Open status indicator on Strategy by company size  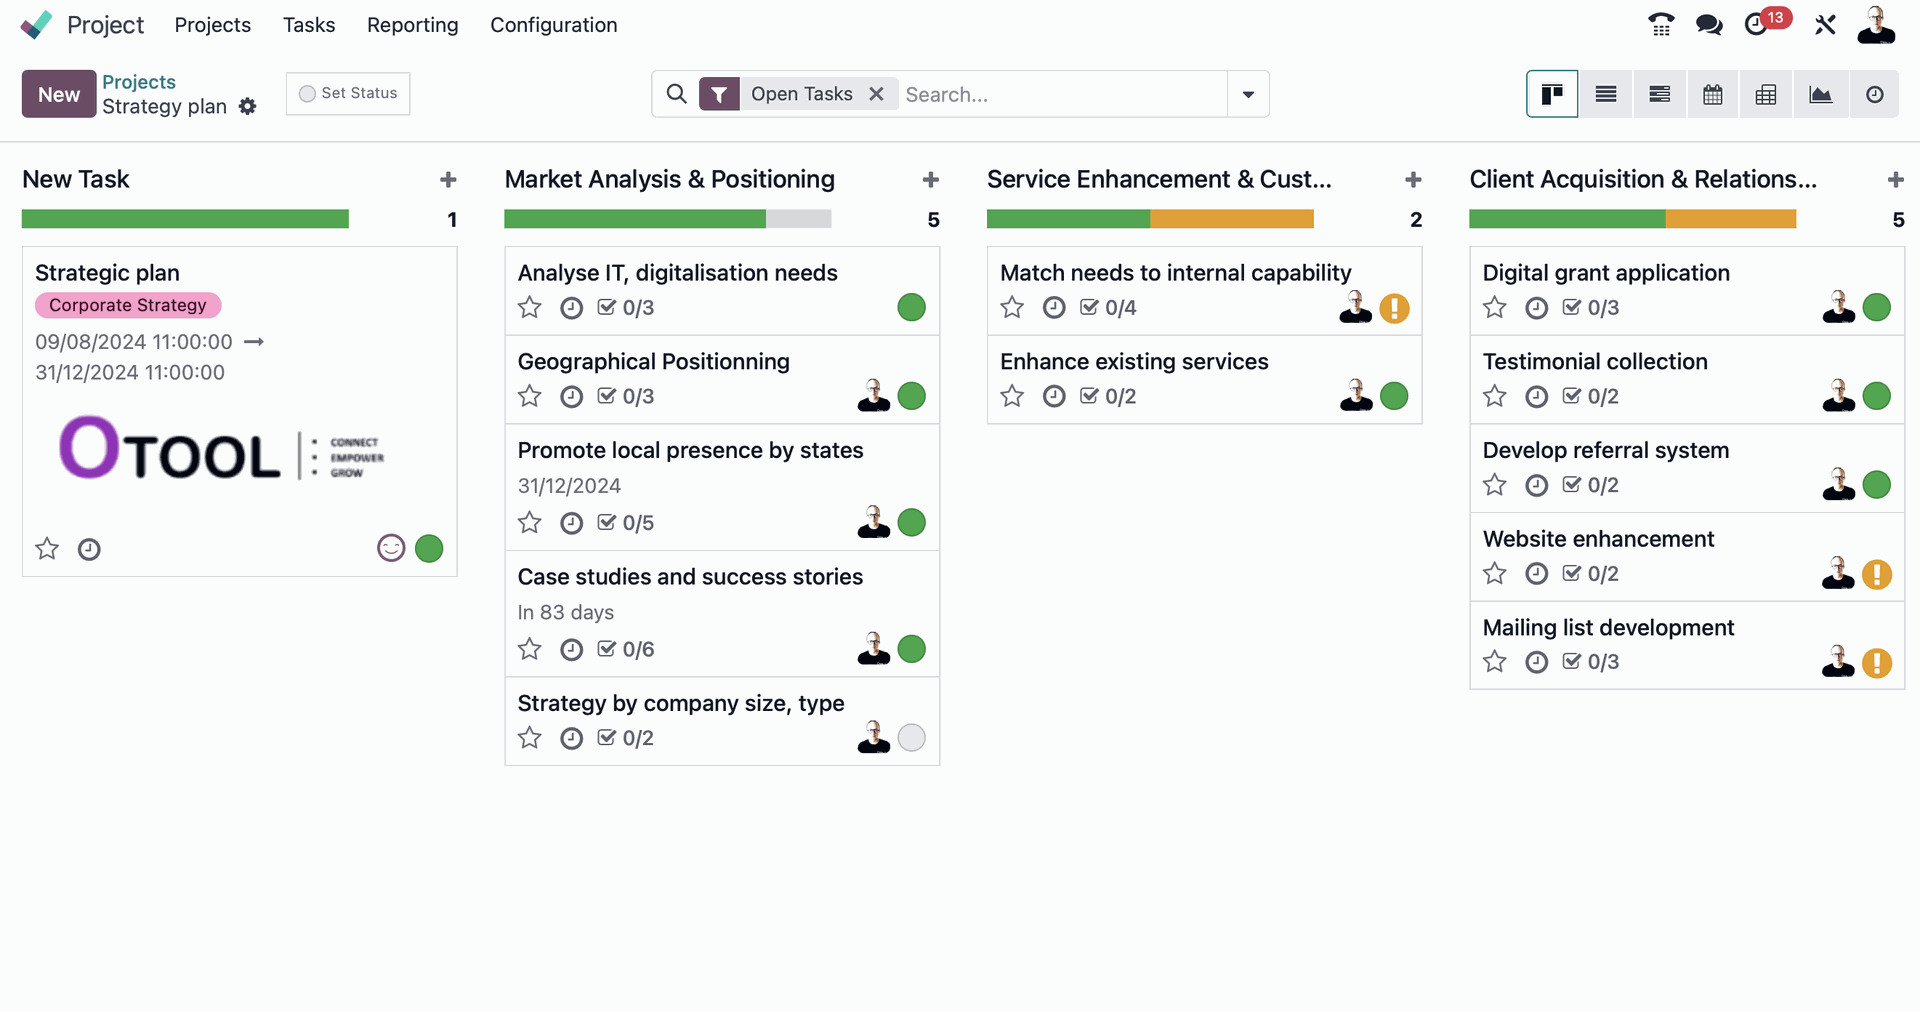point(911,738)
